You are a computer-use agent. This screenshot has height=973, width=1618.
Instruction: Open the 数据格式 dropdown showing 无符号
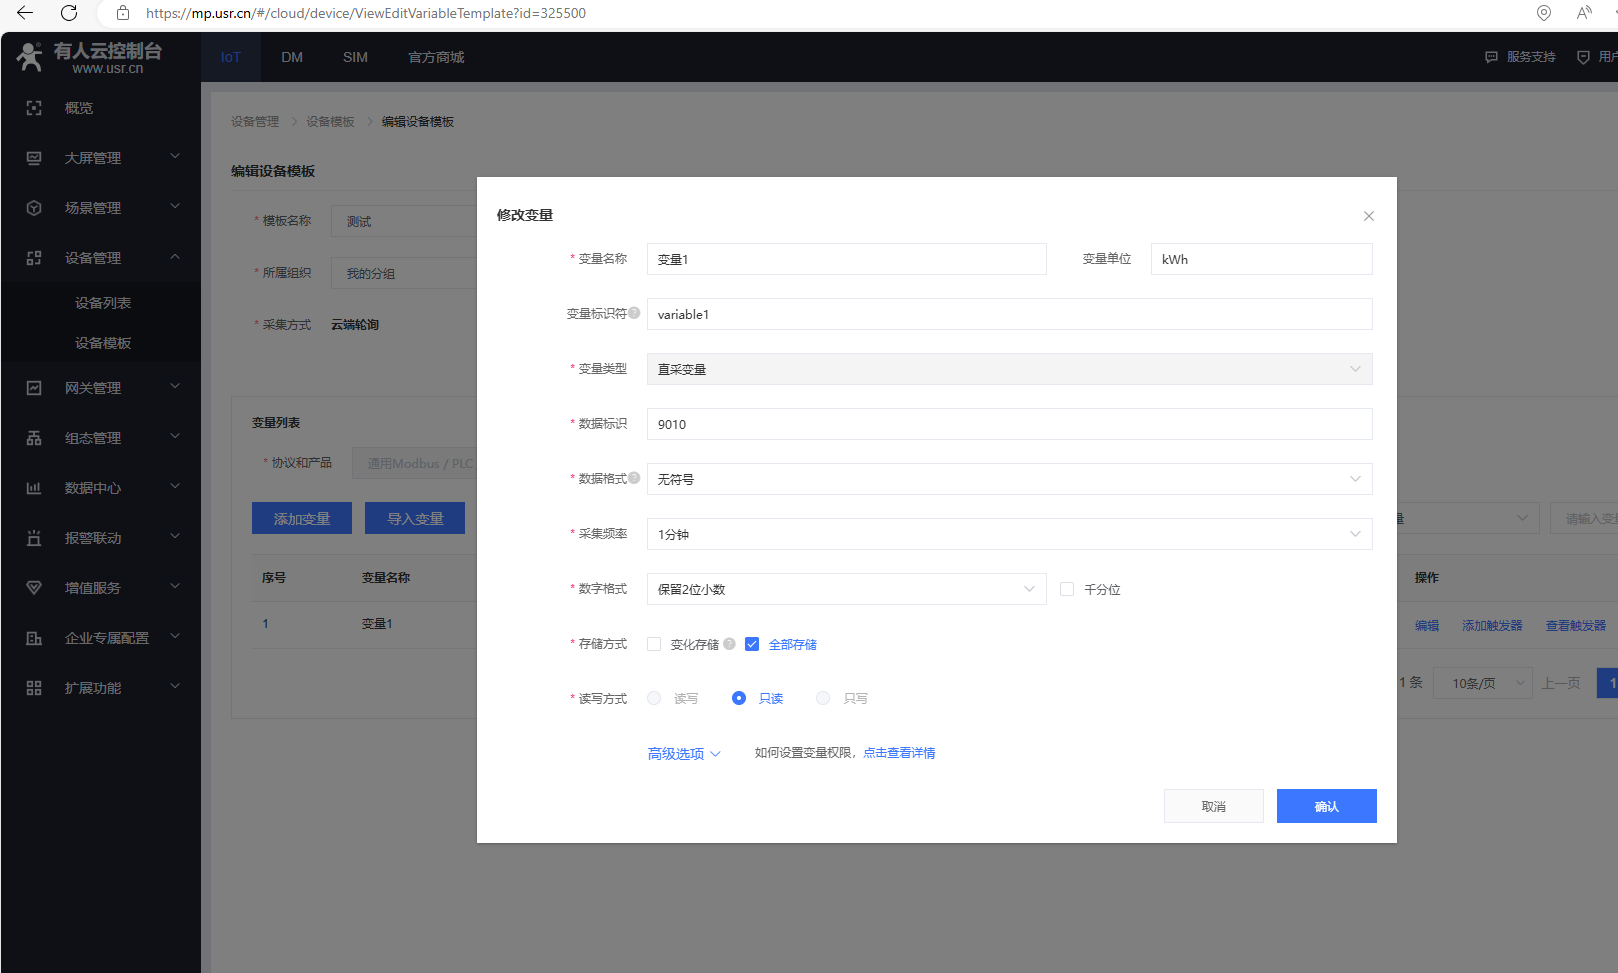pyautogui.click(x=1009, y=479)
